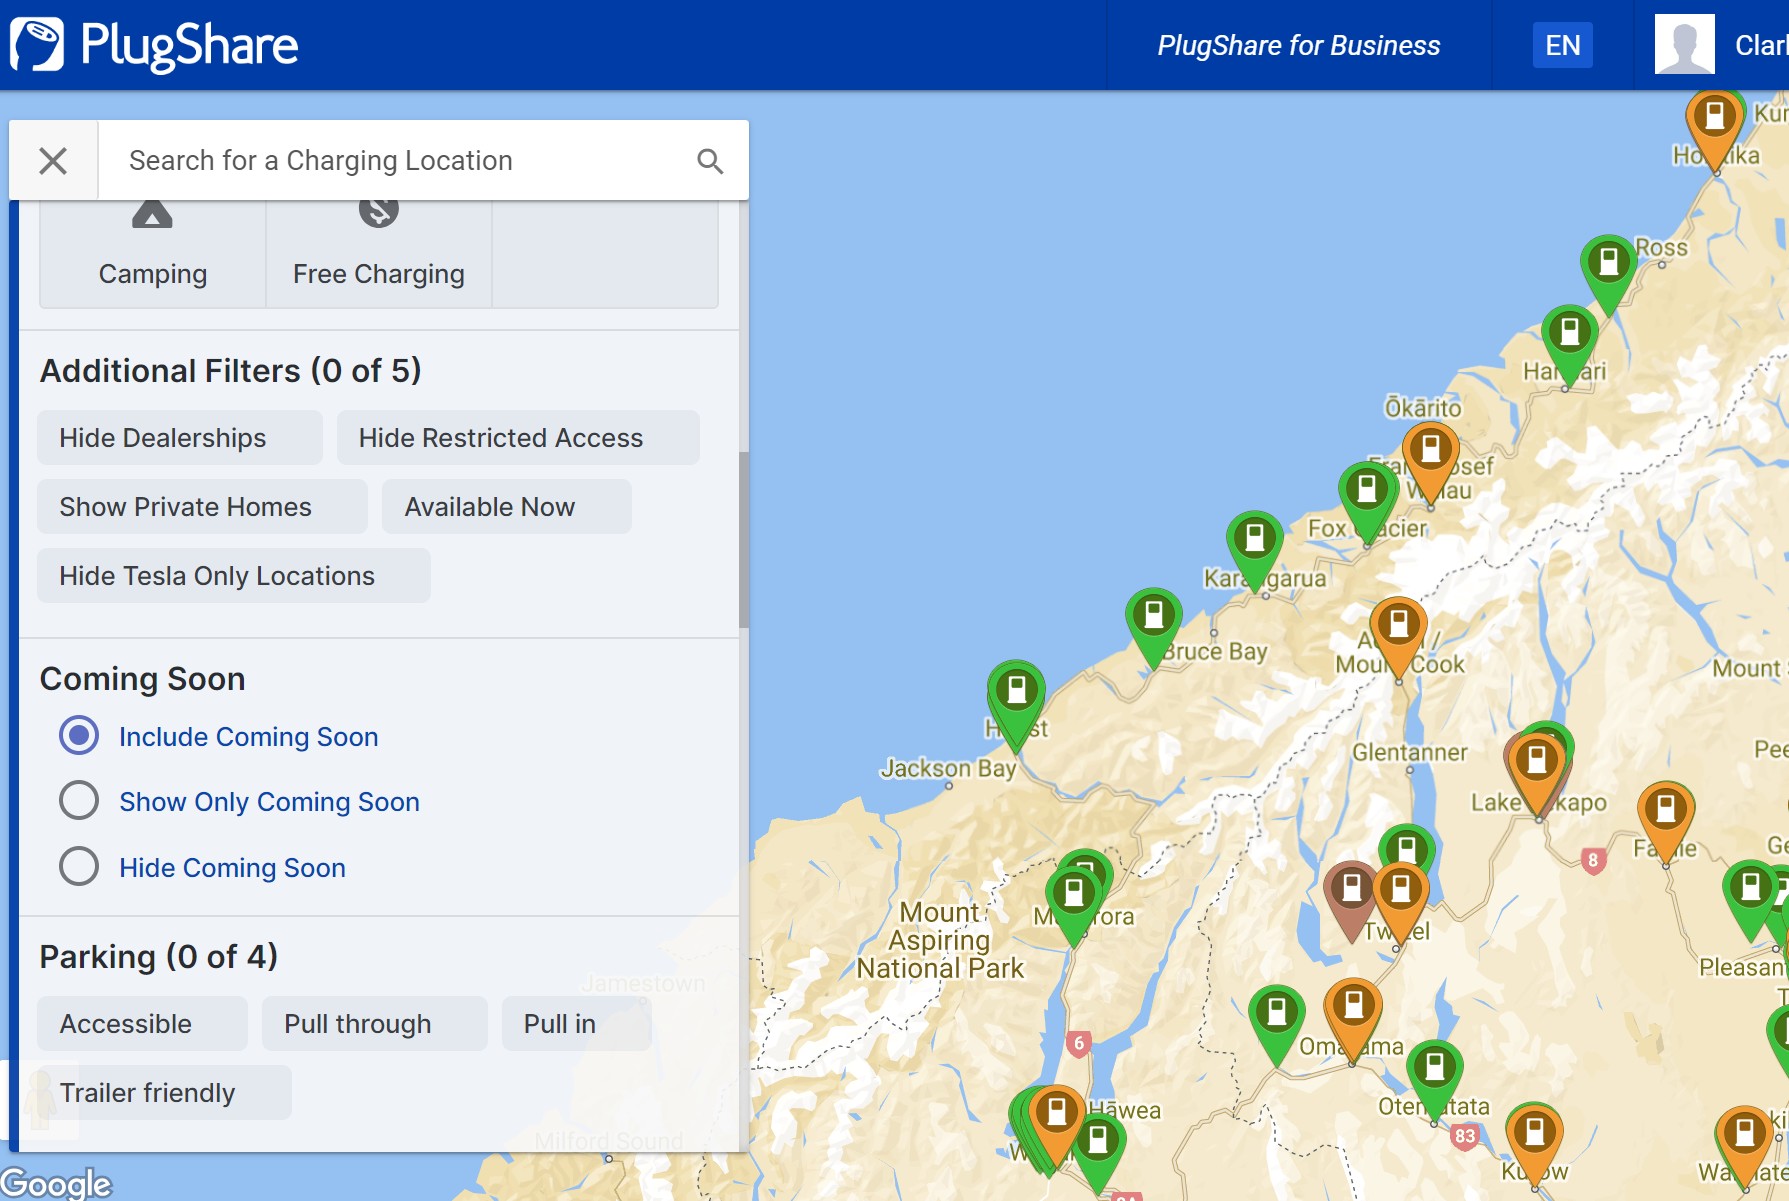Enable Hide Tesla Only Locations filter

tap(234, 576)
